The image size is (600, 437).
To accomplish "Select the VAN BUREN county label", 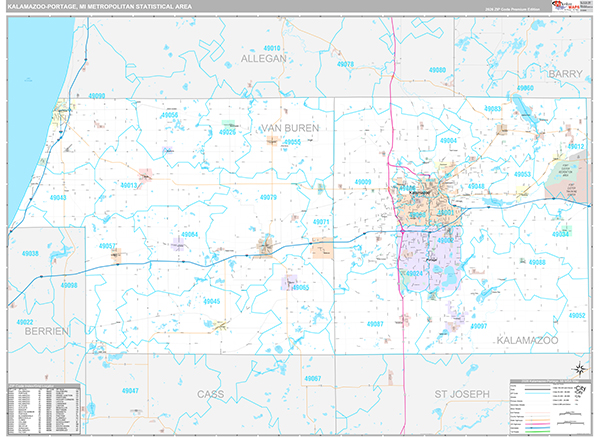I will coord(287,129).
